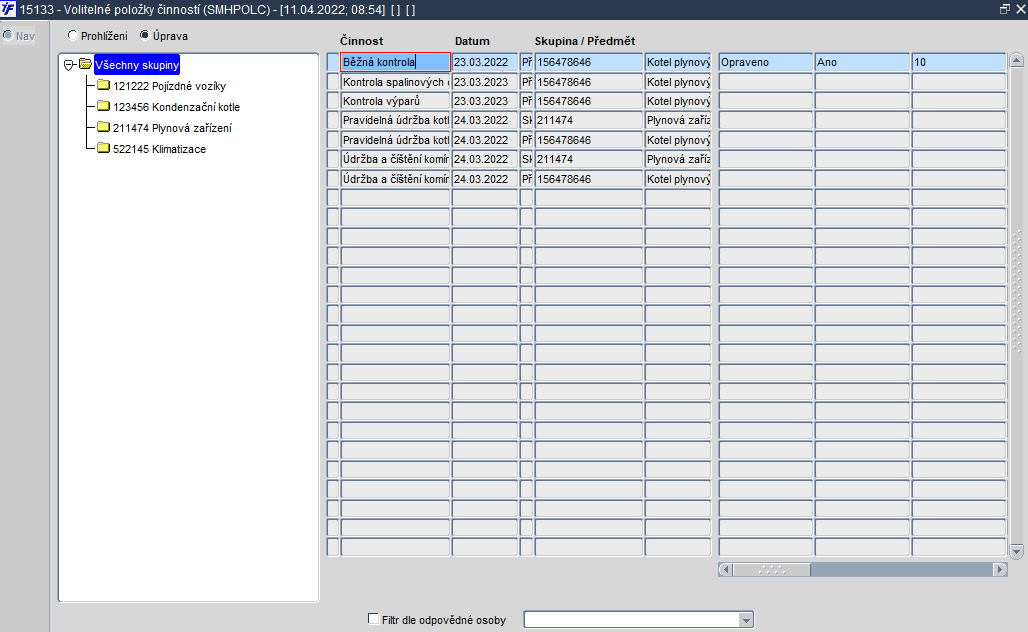Viewport: 1028px width, 632px height.
Task: Click the restore window icon in title bar
Action: [x=1004, y=9]
